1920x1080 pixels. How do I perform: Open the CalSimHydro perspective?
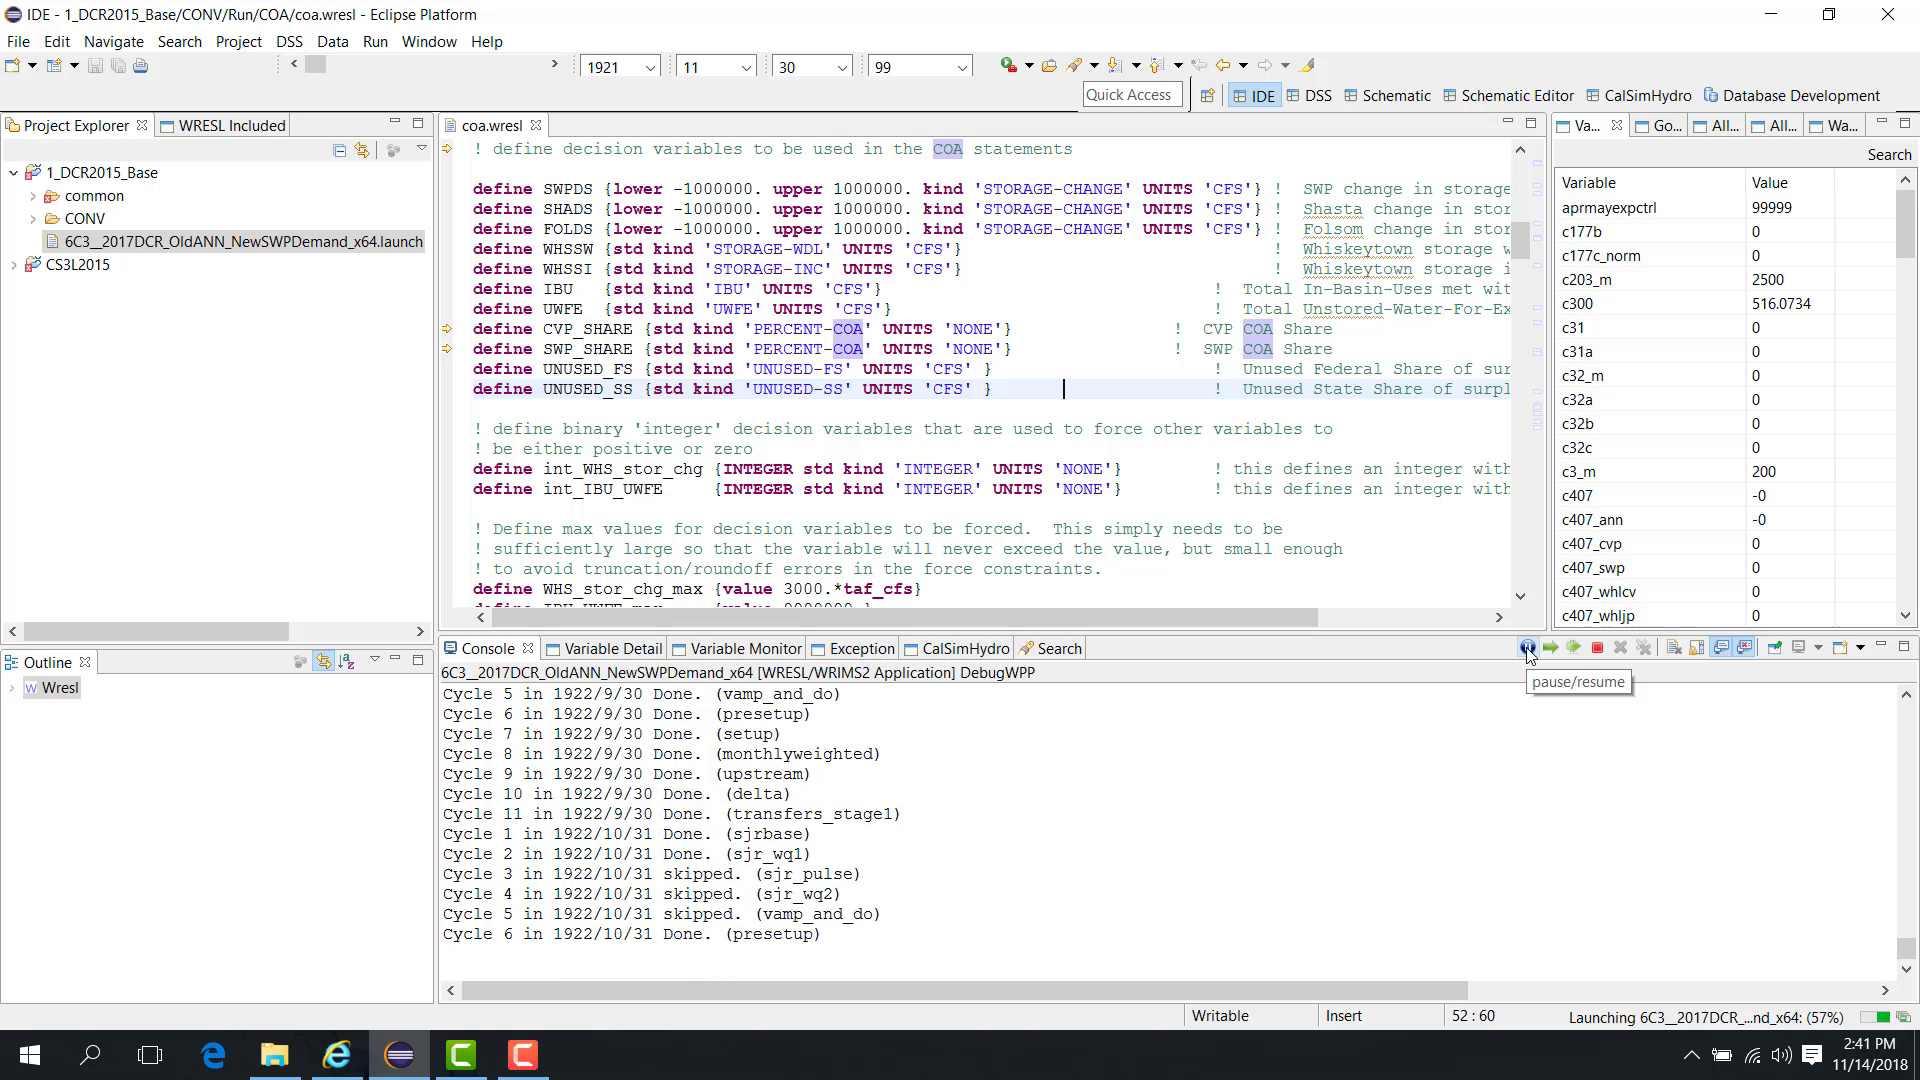(x=1638, y=96)
